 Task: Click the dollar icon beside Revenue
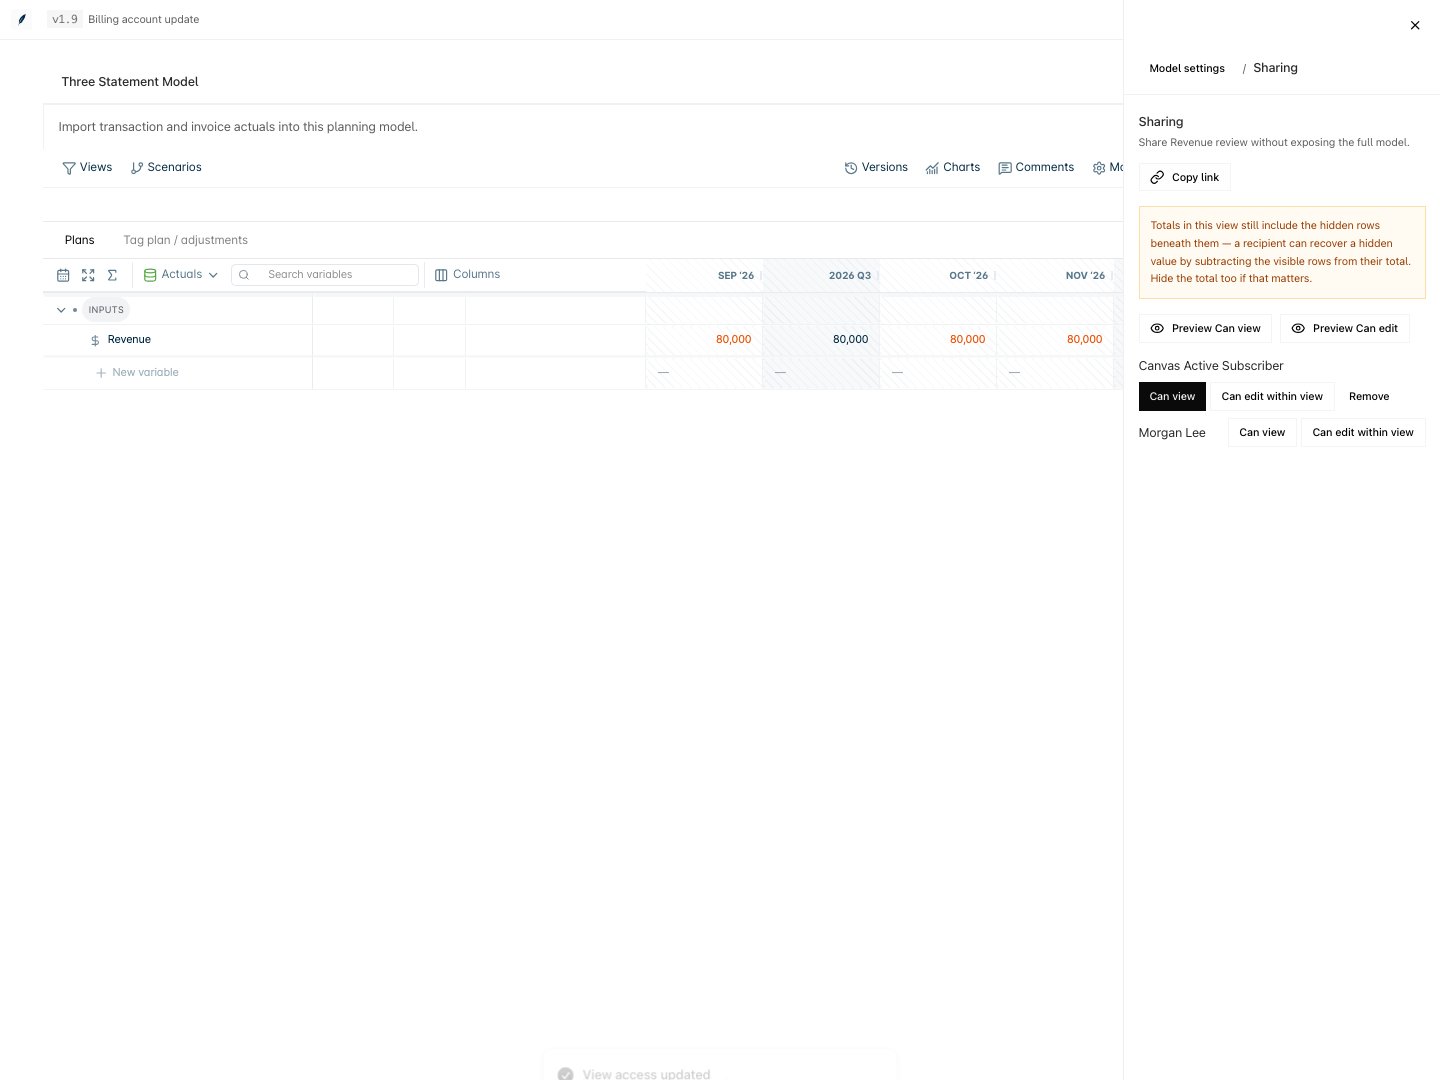click(95, 340)
